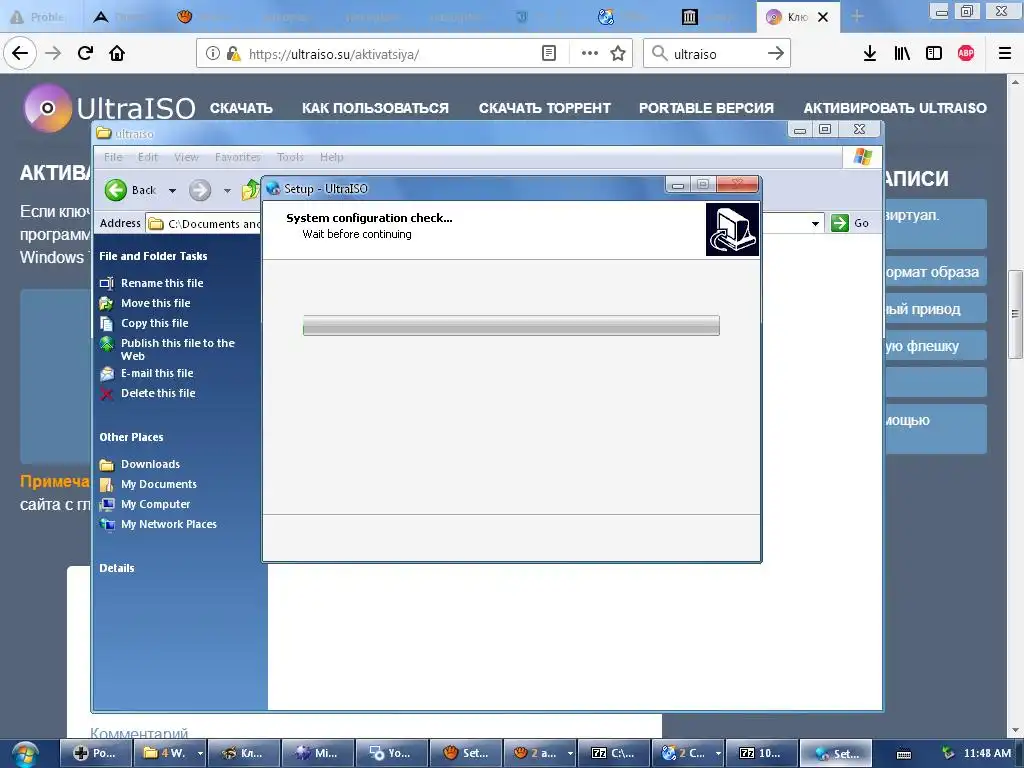Toggle Firefox sidebar view
The width and height of the screenshot is (1024, 768).
click(934, 54)
